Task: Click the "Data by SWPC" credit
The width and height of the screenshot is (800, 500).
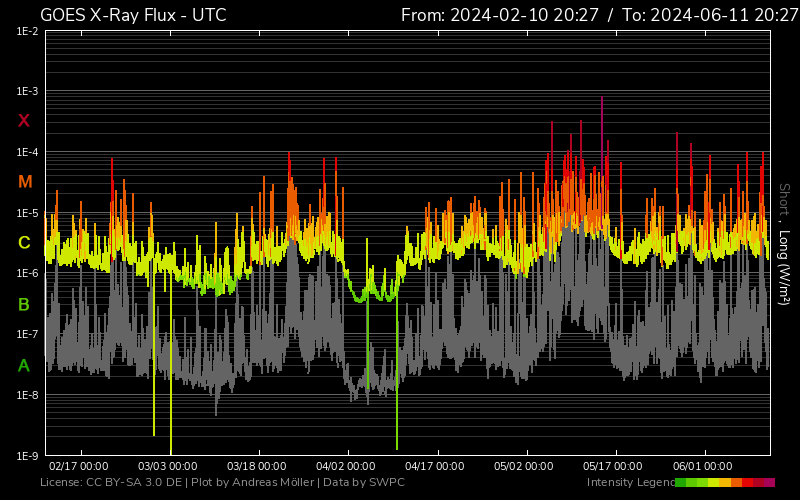Action: click(x=364, y=482)
